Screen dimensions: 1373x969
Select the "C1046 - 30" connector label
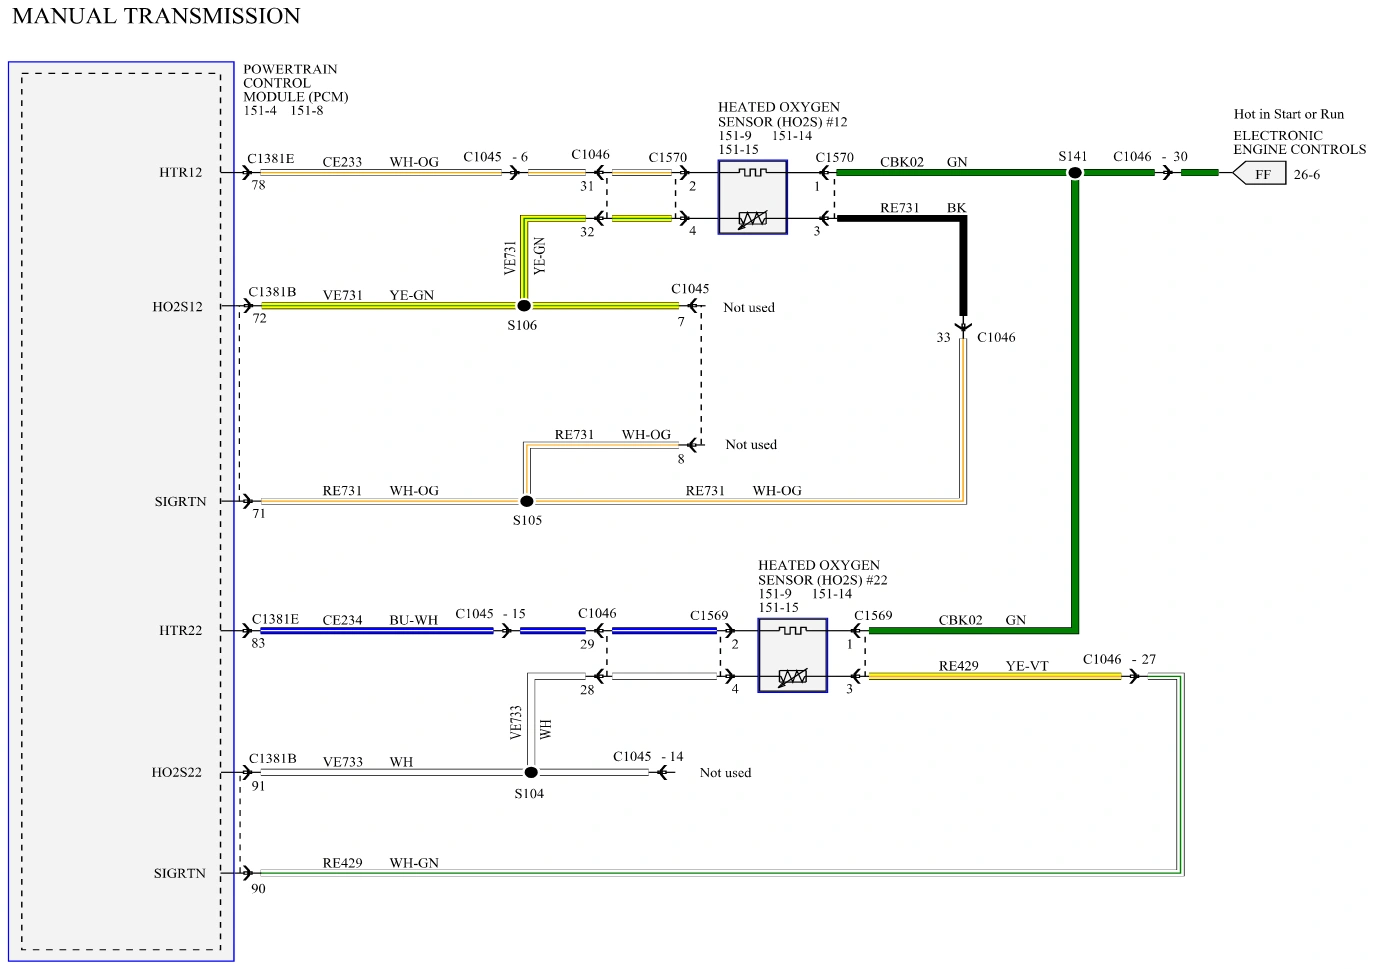click(x=1151, y=157)
